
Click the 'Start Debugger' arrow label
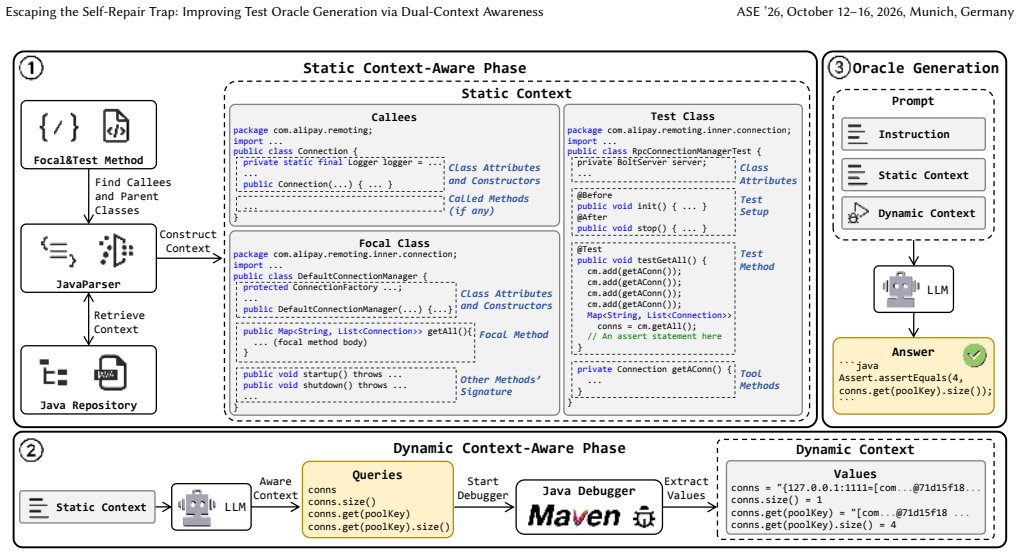pyautogui.click(x=483, y=488)
